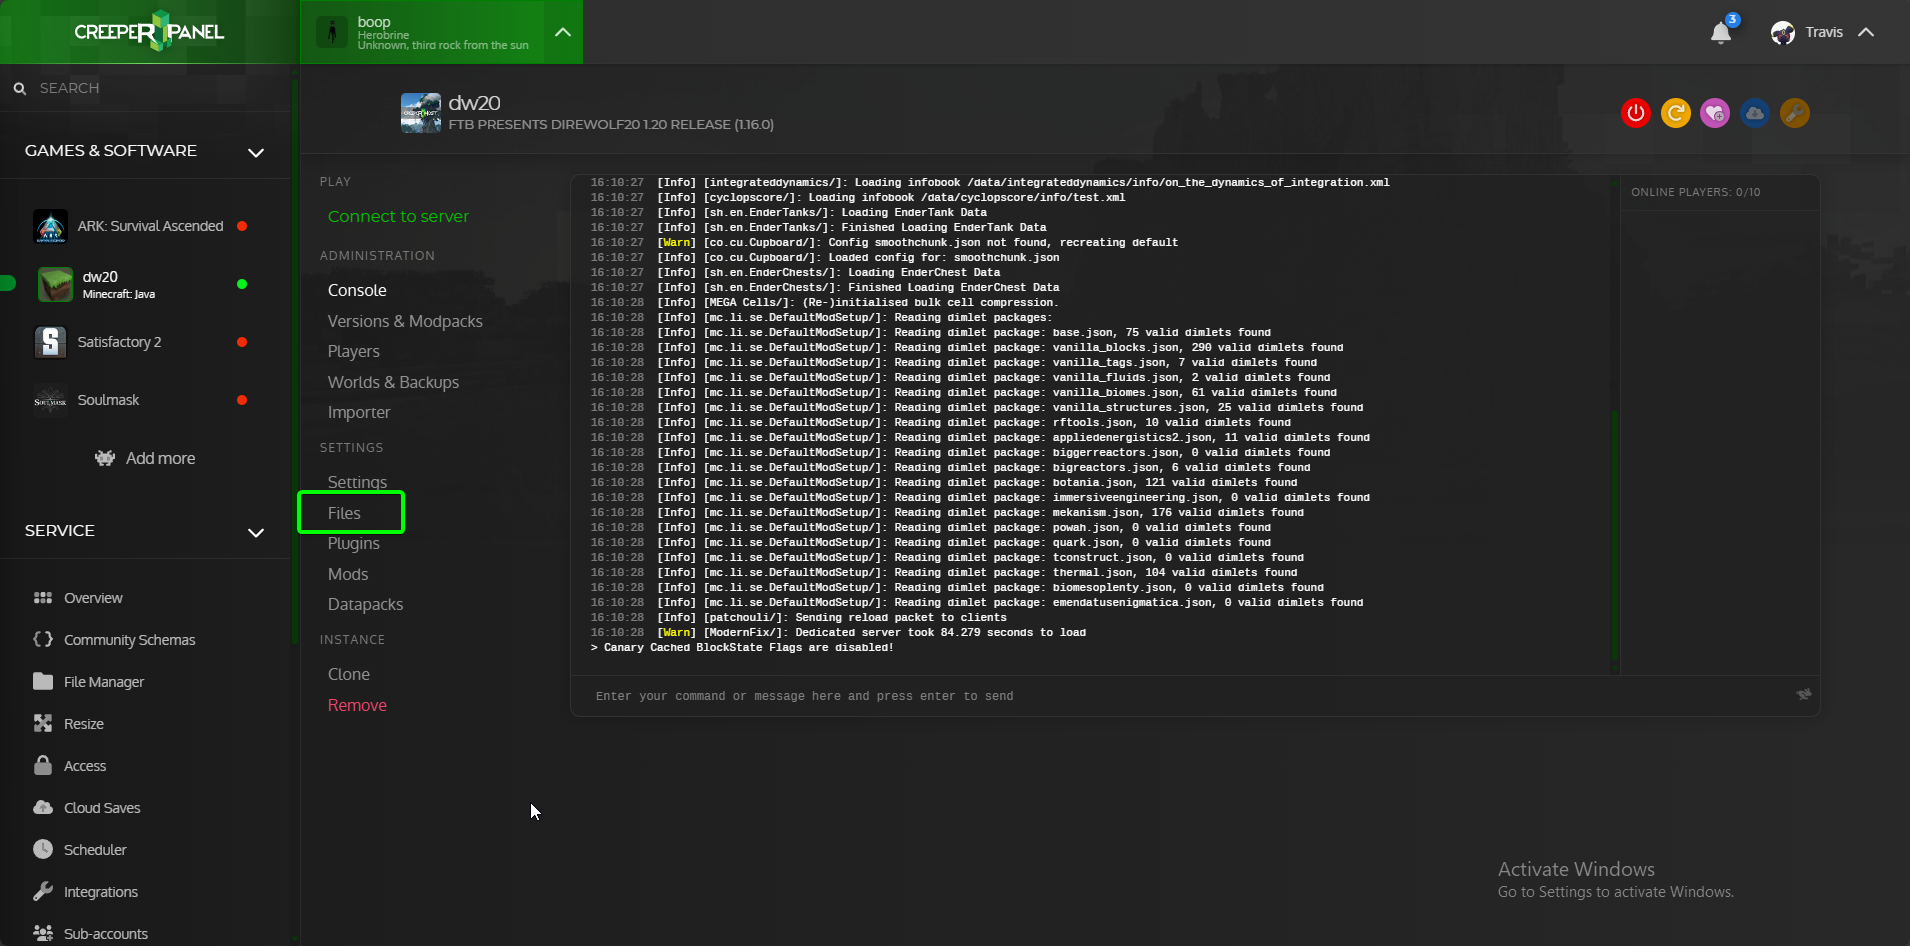Open the Travis account dropdown chevron
The height and width of the screenshot is (946, 1910).
1866,32
